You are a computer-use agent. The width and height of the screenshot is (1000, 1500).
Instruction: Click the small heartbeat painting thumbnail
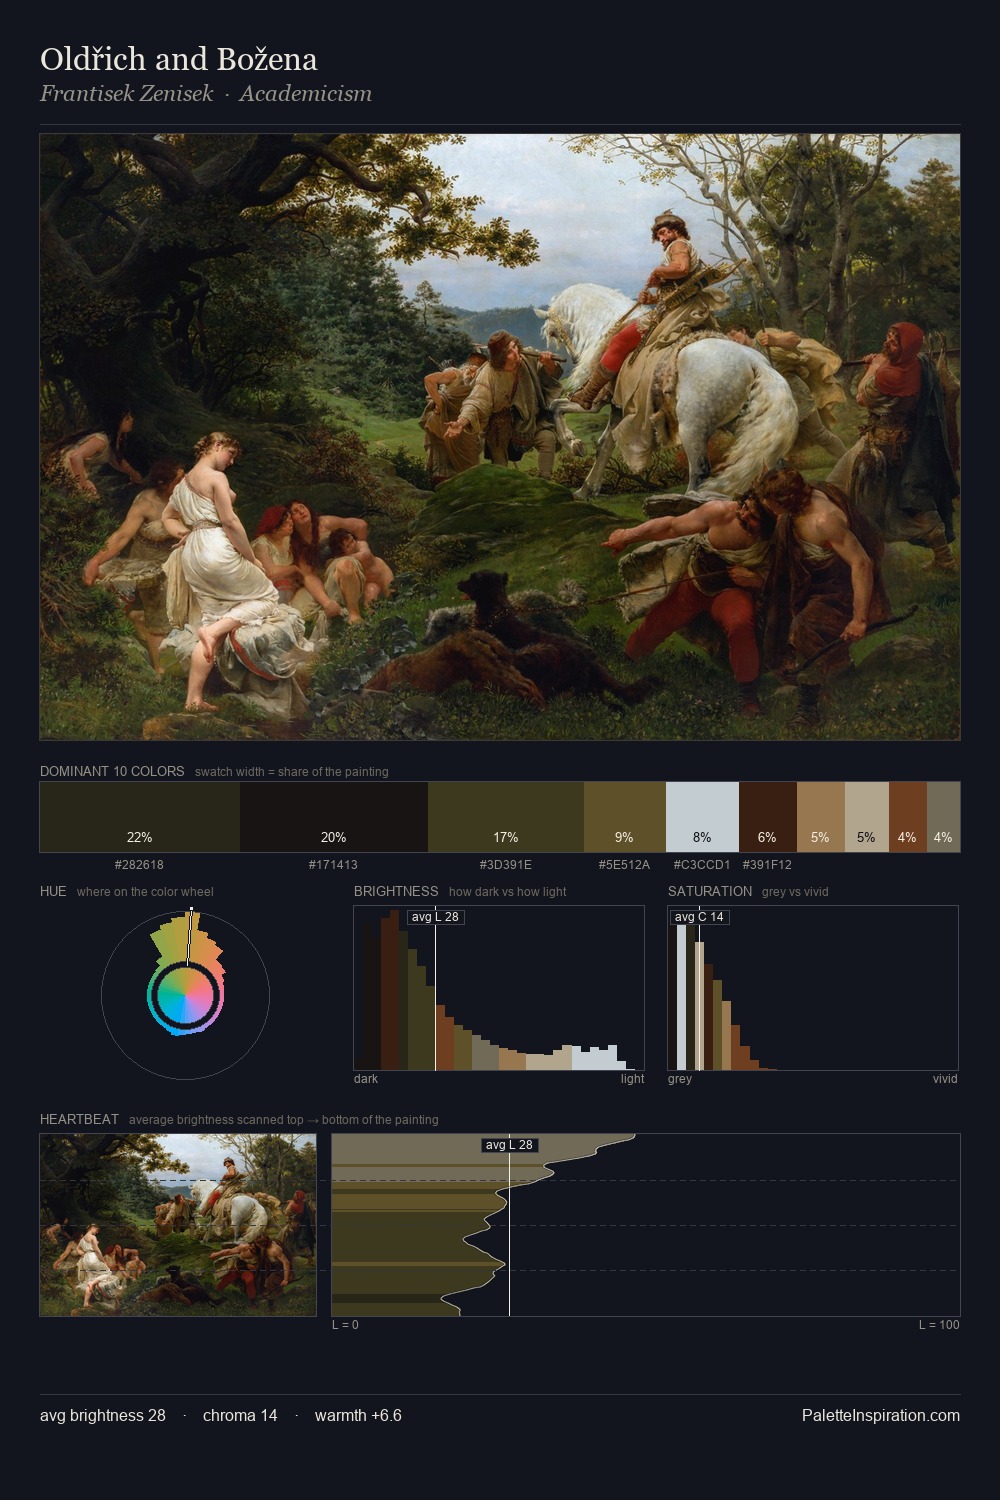[x=178, y=1225]
